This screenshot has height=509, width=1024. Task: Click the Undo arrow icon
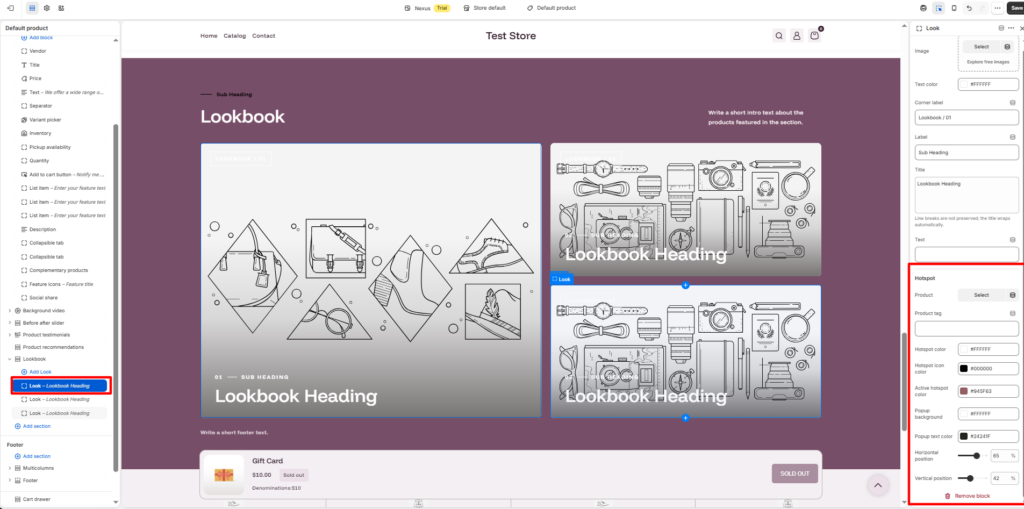969,8
